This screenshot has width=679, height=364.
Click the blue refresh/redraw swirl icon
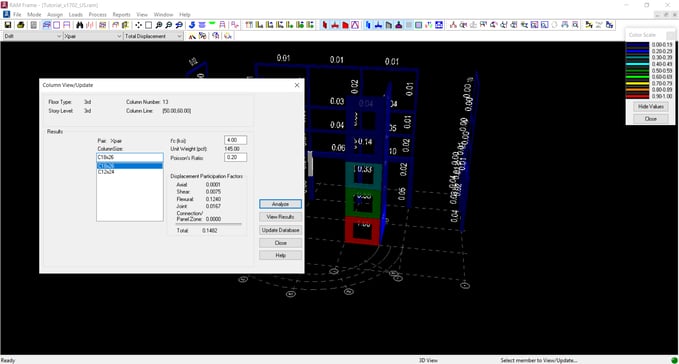point(192,25)
